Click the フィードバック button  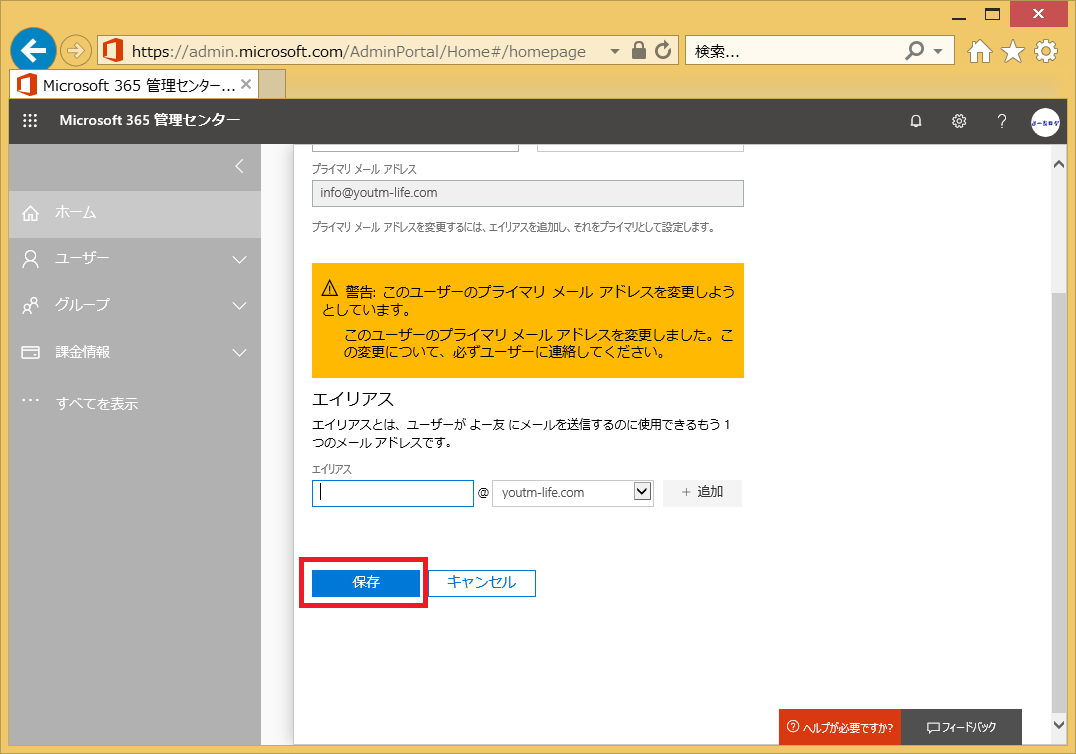coord(961,727)
